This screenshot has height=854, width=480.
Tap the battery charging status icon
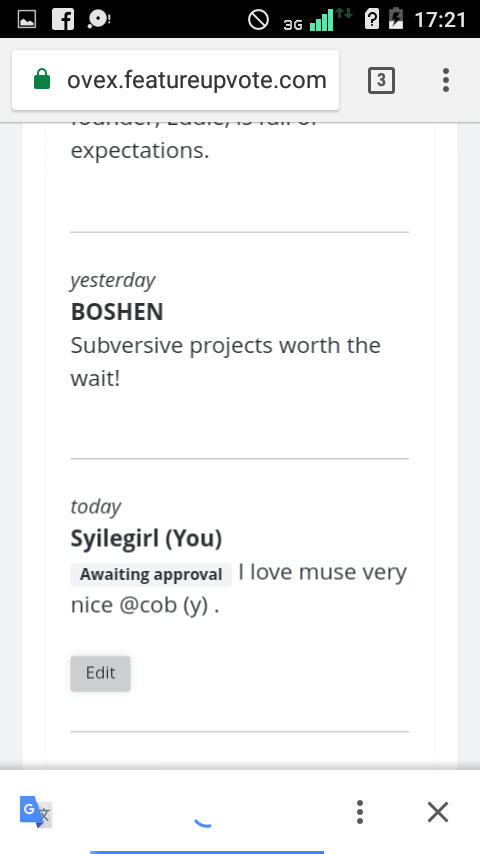(396, 19)
